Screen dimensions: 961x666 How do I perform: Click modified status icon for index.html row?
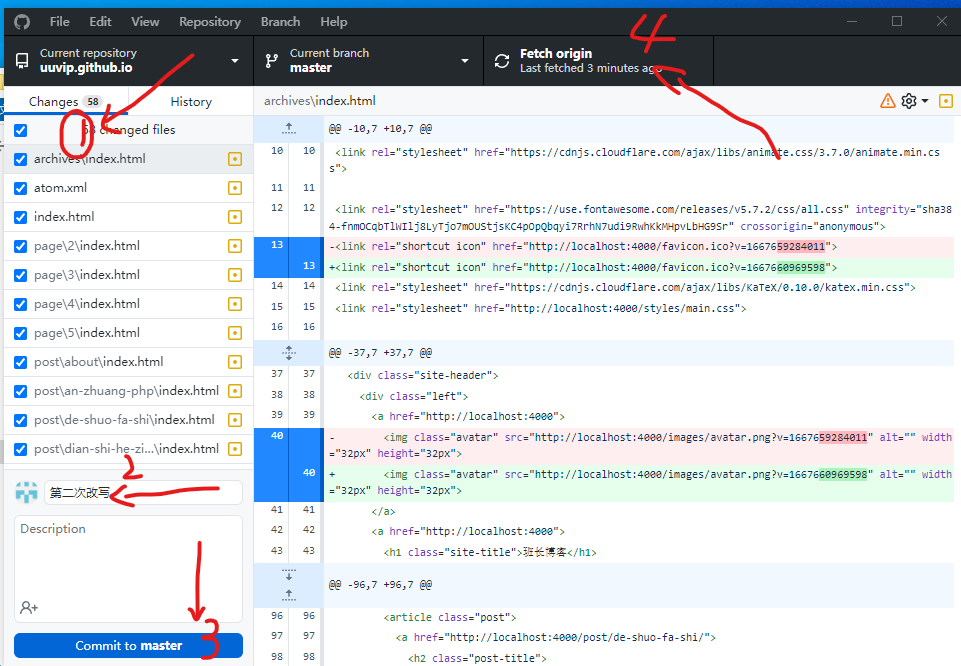235,217
